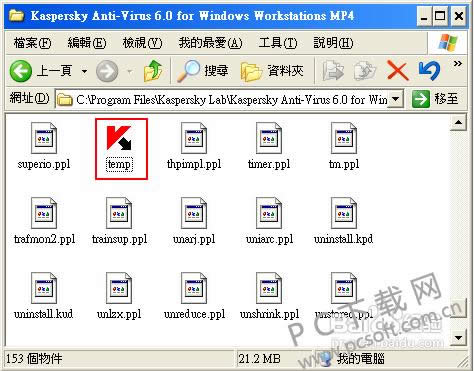Select the unlzx.ppl file icon
The width and height of the screenshot is (474, 371).
[x=119, y=288]
